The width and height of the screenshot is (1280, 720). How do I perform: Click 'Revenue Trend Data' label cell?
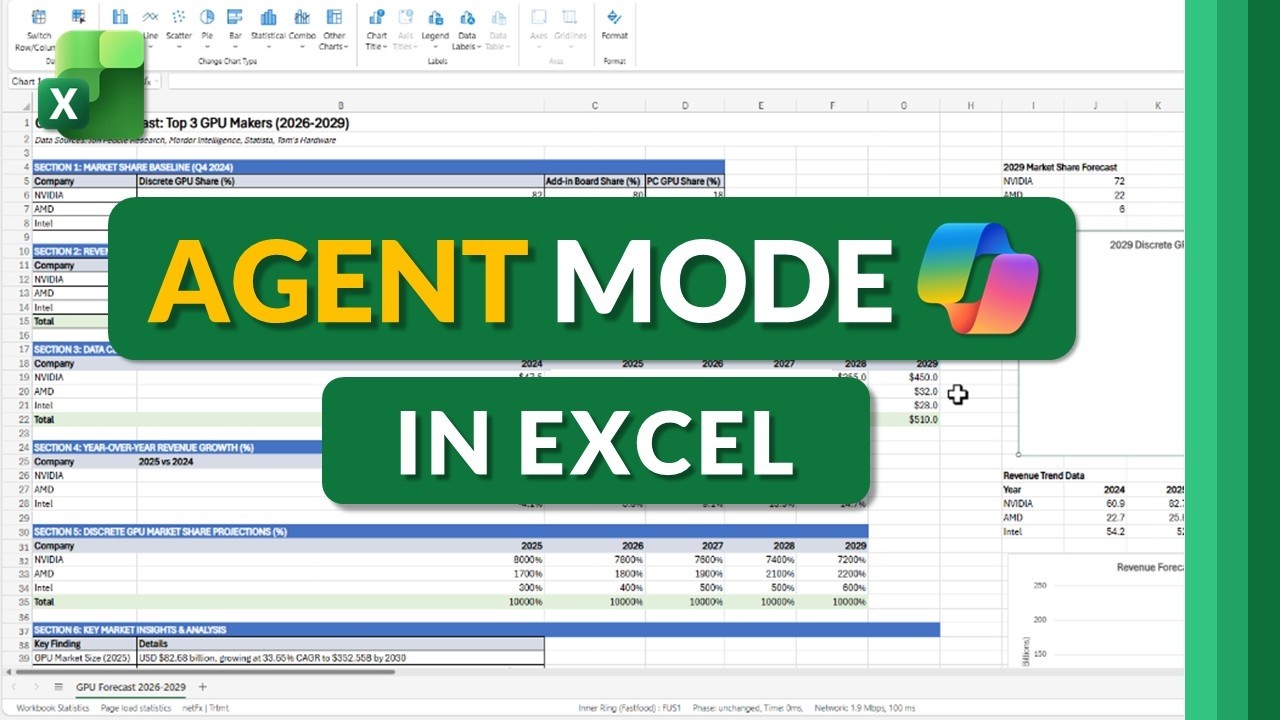[x=1044, y=476]
